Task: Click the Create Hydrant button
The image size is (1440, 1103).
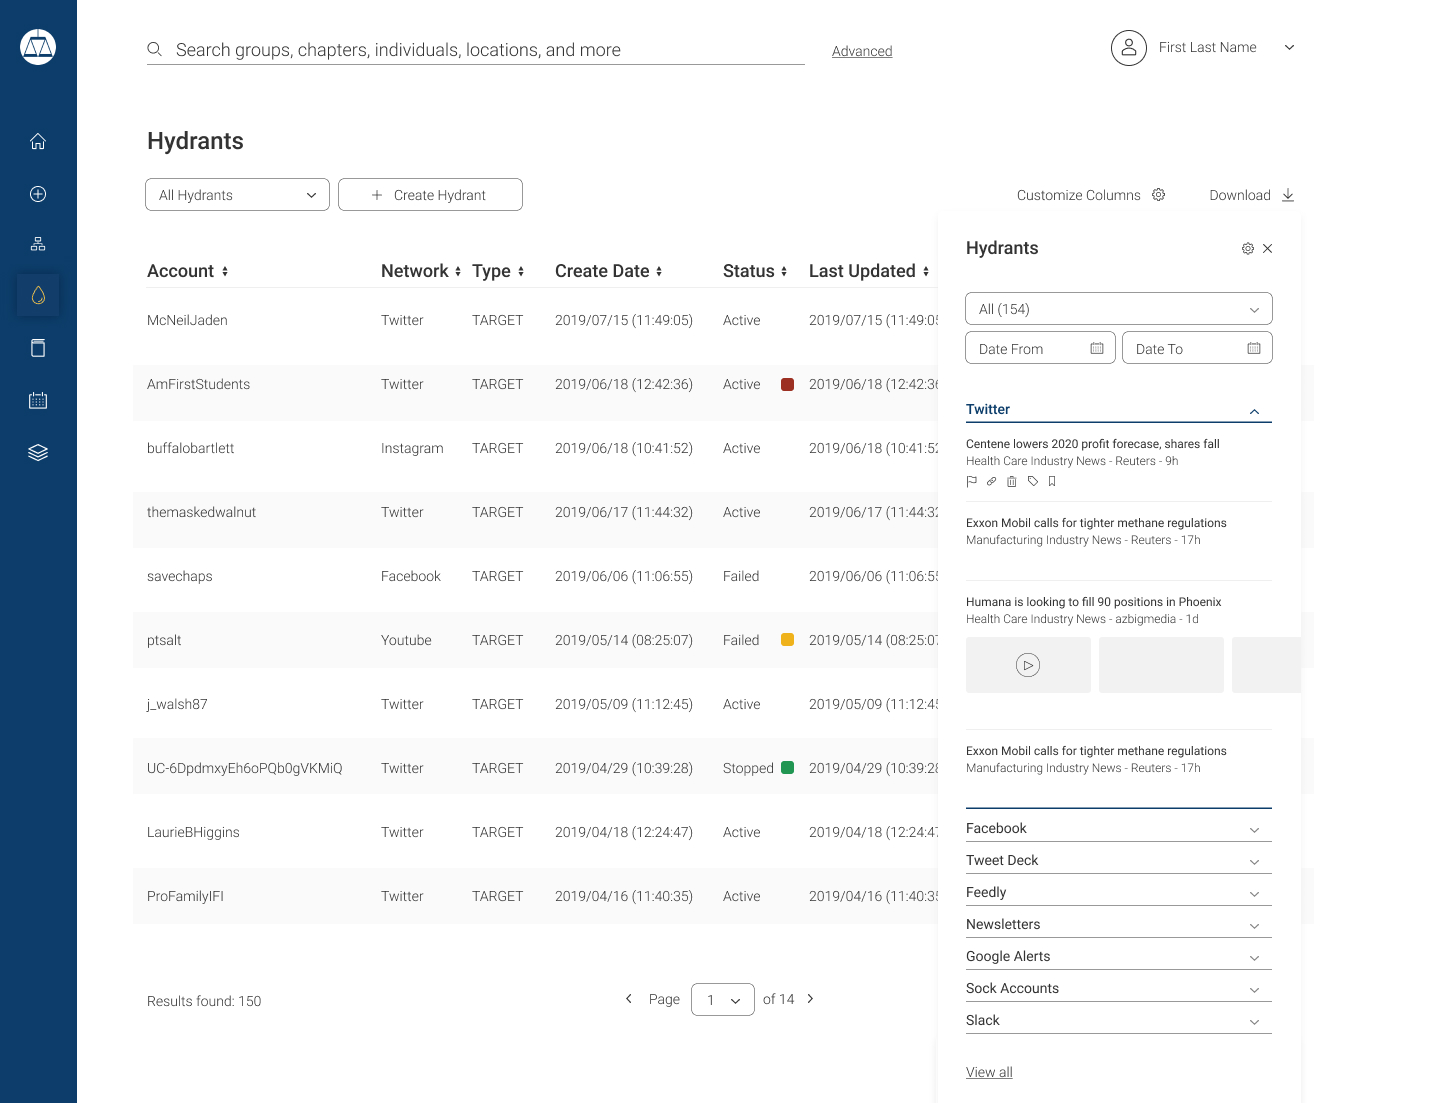Action: click(430, 195)
